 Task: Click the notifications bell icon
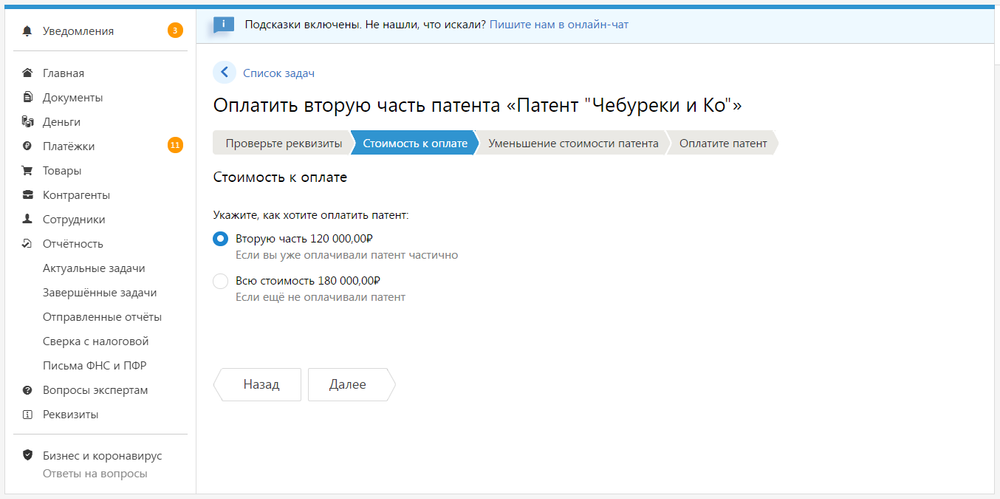point(27,31)
